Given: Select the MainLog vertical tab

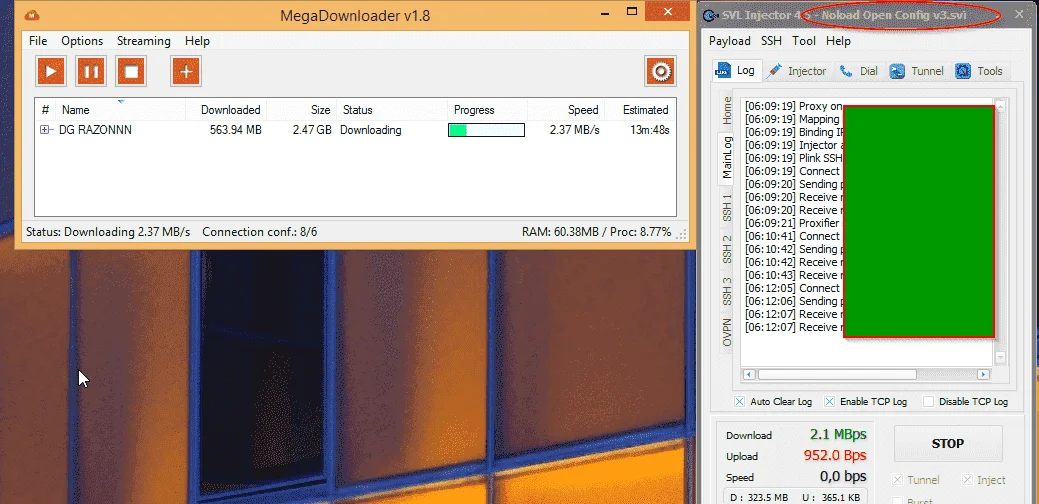Looking at the screenshot, I should (727, 158).
